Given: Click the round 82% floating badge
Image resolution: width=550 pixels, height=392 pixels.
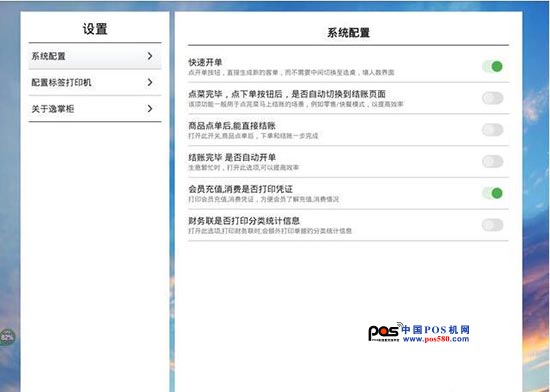Looking at the screenshot, I should click(x=7, y=337).
